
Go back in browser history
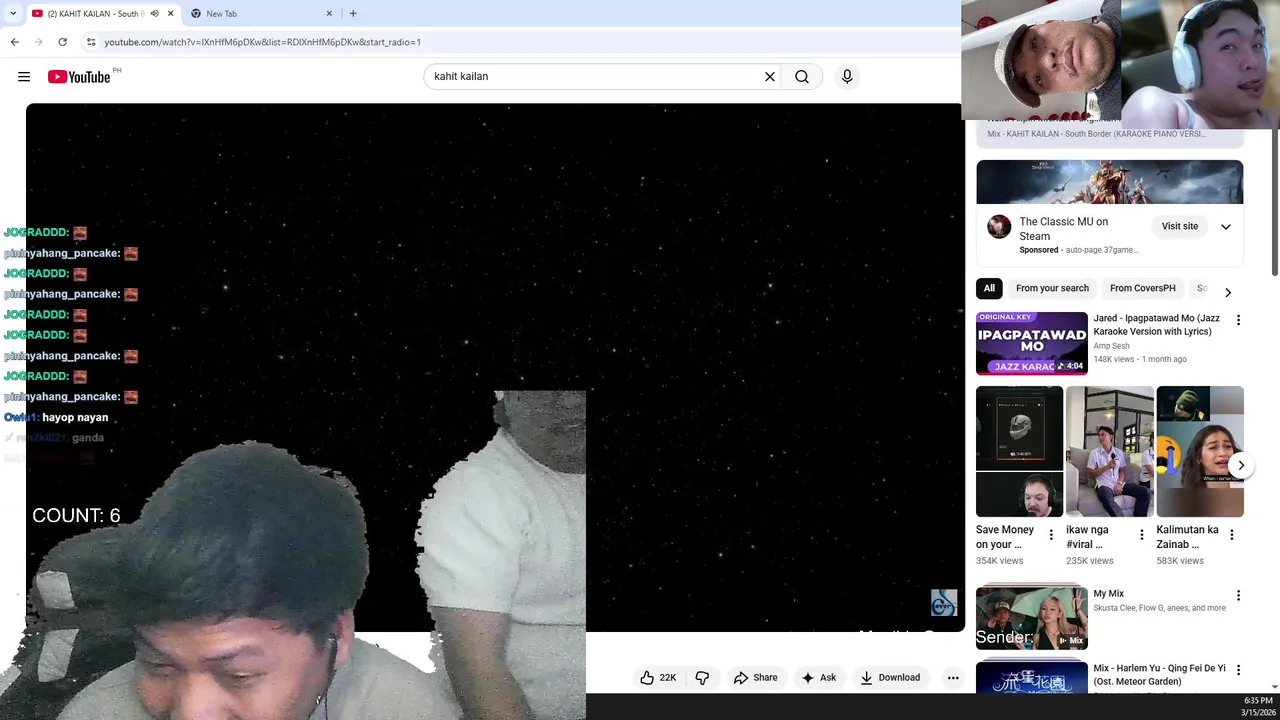click(x=14, y=42)
